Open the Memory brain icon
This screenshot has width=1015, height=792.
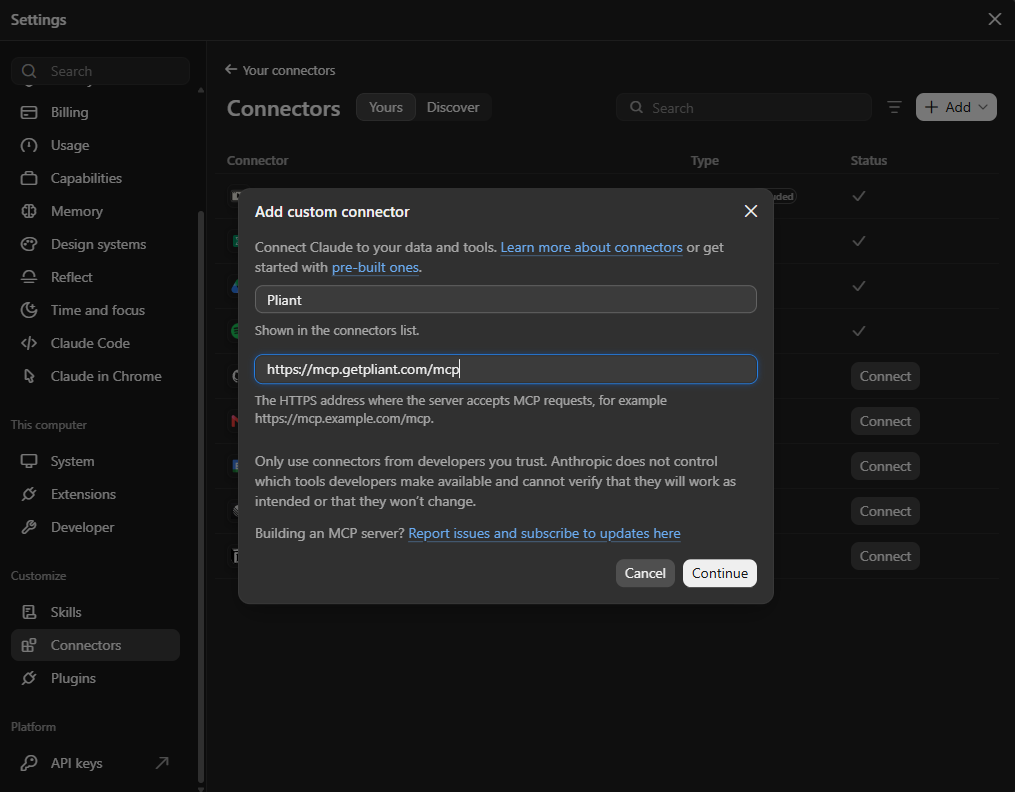tap(29, 212)
